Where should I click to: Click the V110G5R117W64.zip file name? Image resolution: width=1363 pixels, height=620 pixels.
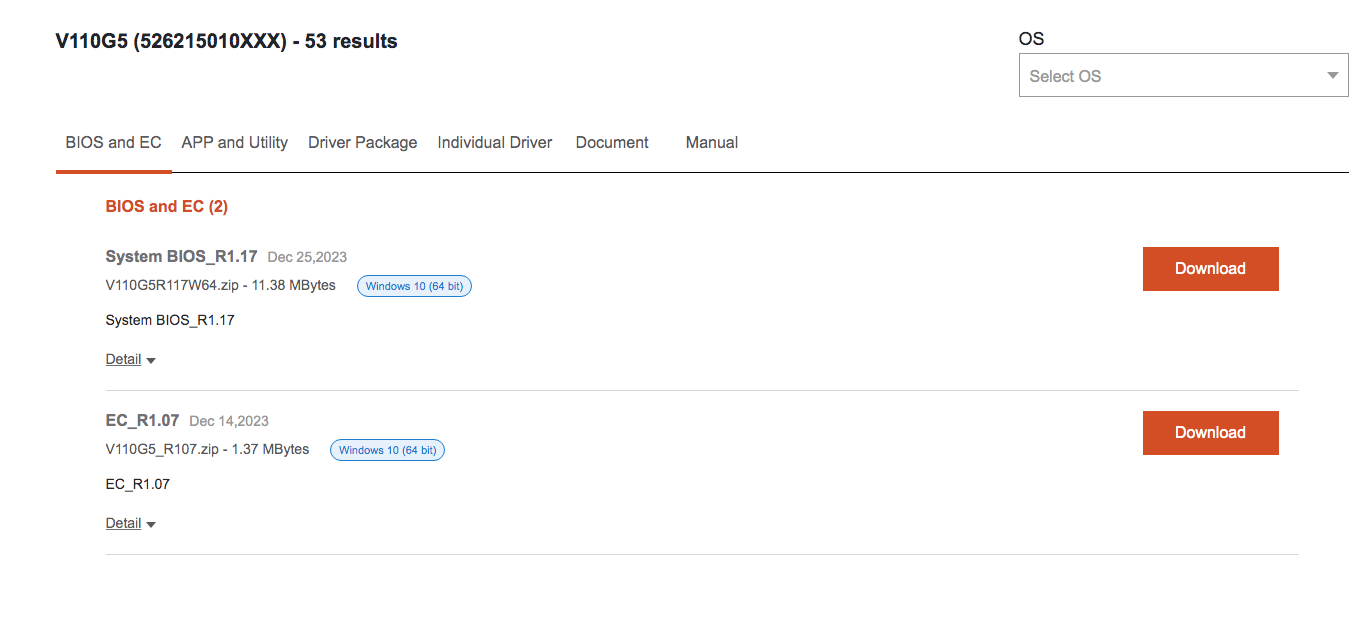tap(171, 285)
